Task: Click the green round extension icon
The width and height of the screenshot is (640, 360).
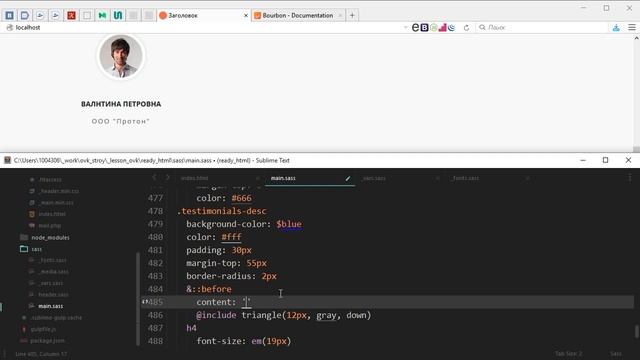Action: point(433,27)
